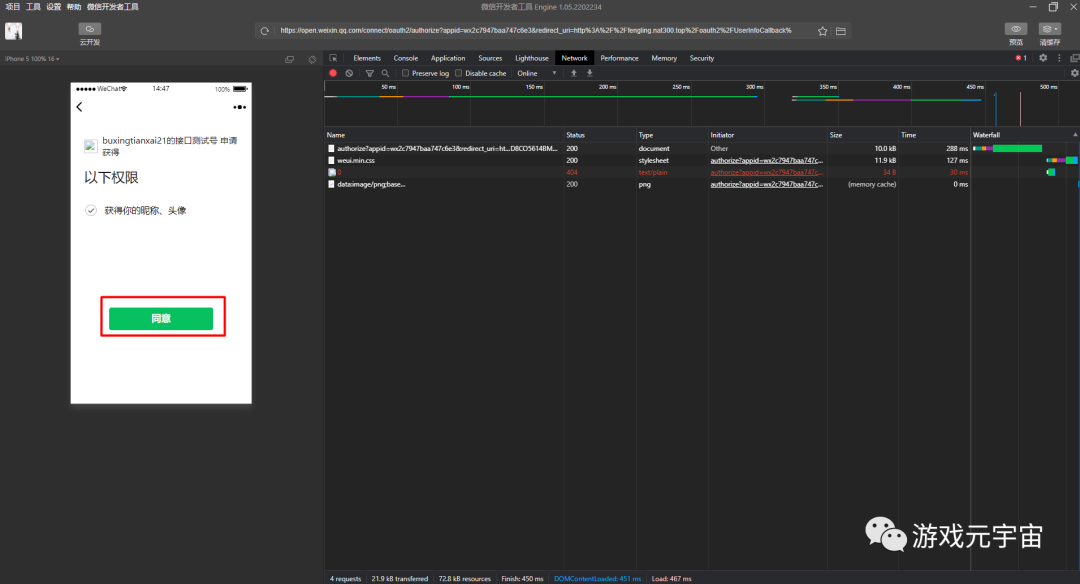Rotate the simulator device orientation
The image size is (1080, 584).
pos(313,59)
